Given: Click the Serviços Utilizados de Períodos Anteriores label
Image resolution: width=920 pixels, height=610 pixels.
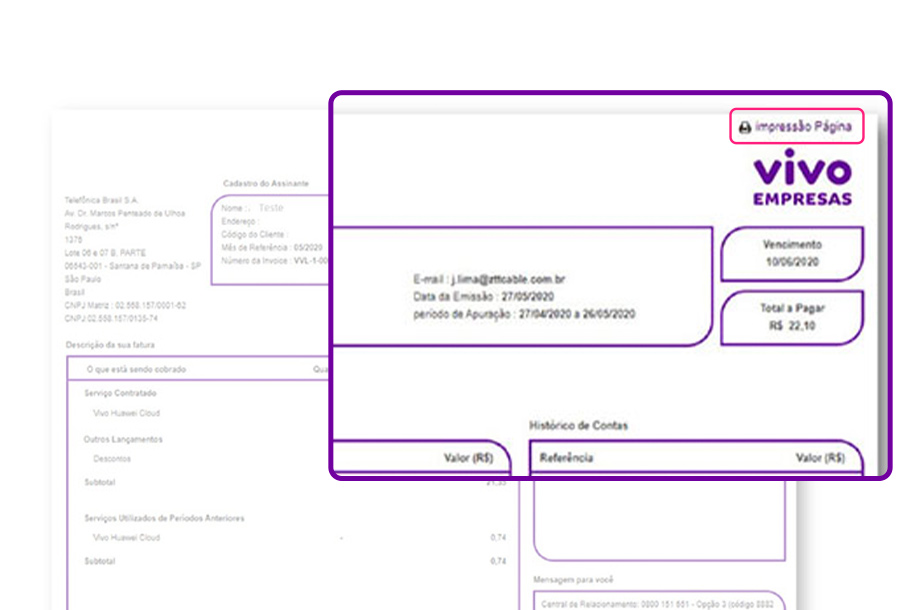Looking at the screenshot, I should coord(164,518).
